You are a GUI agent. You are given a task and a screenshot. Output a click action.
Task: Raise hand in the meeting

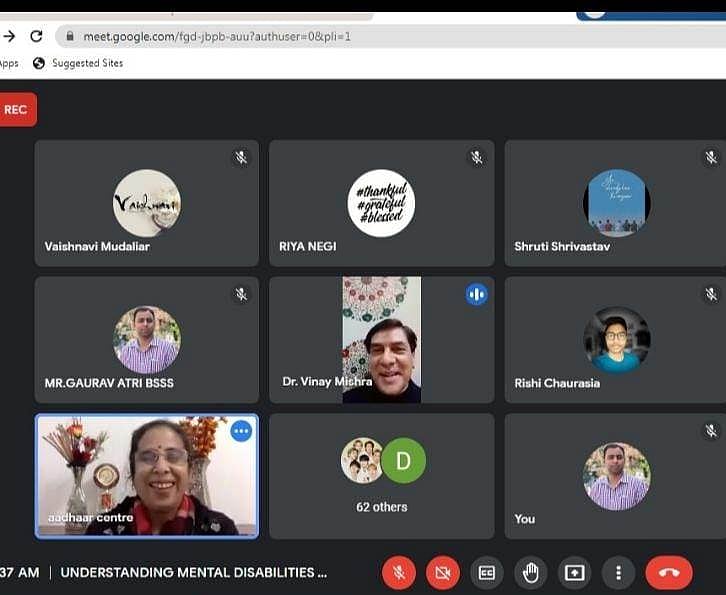click(531, 573)
